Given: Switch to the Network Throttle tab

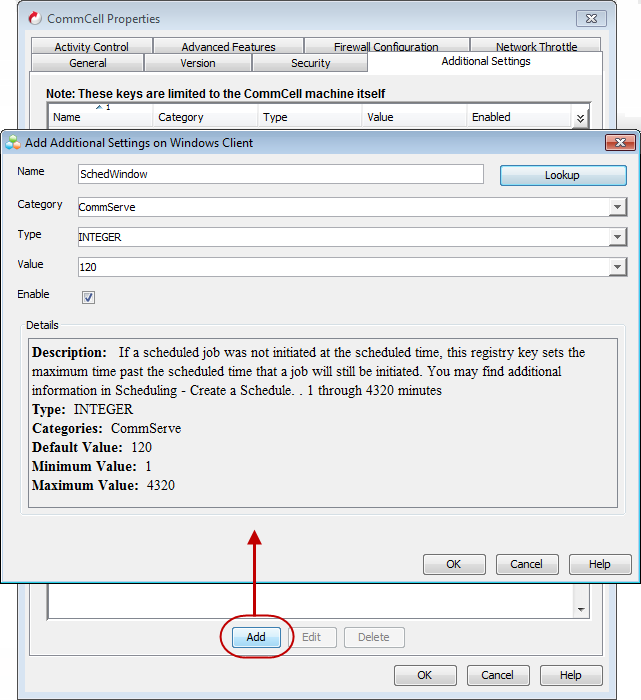Looking at the screenshot, I should (x=536, y=46).
